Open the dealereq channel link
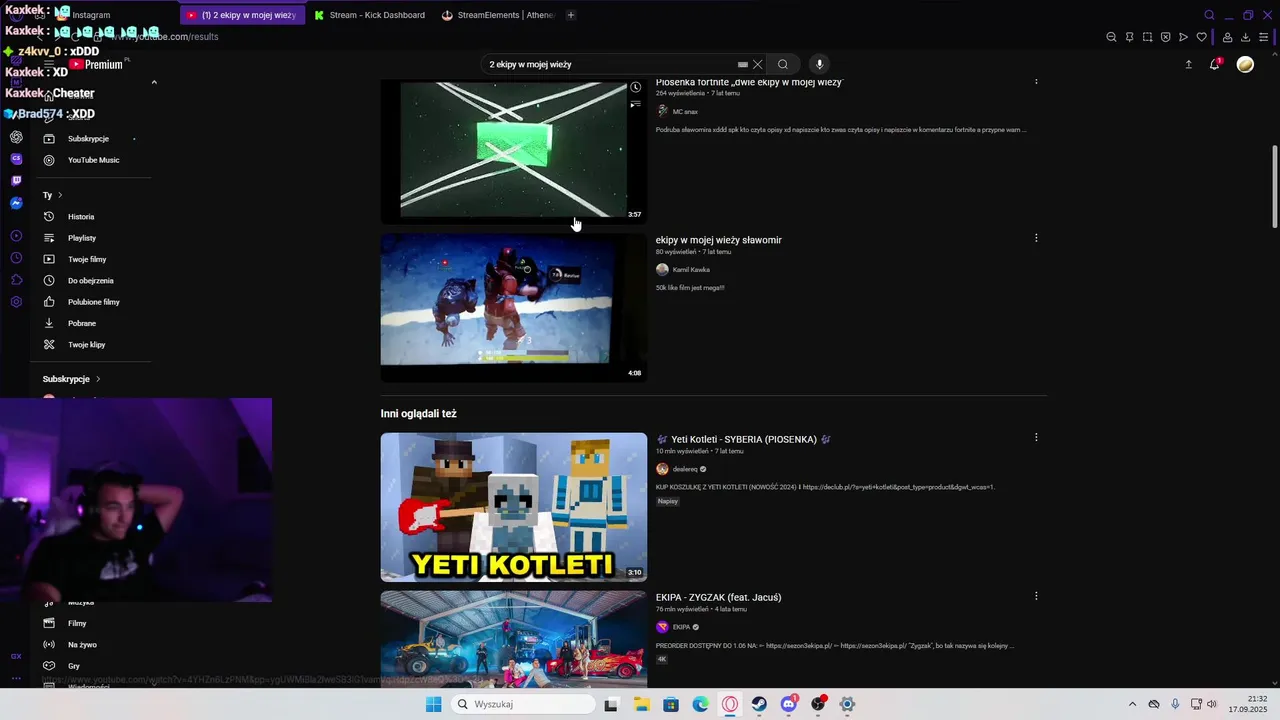 [x=684, y=469]
